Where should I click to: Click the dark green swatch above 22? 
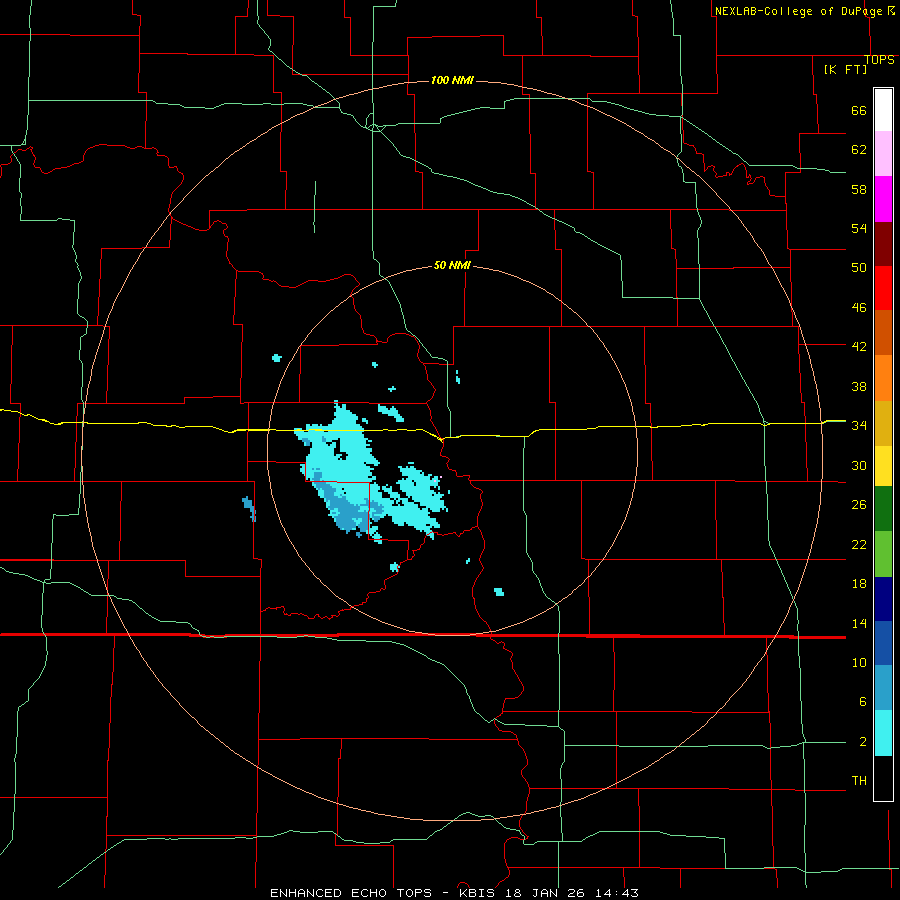click(x=883, y=509)
